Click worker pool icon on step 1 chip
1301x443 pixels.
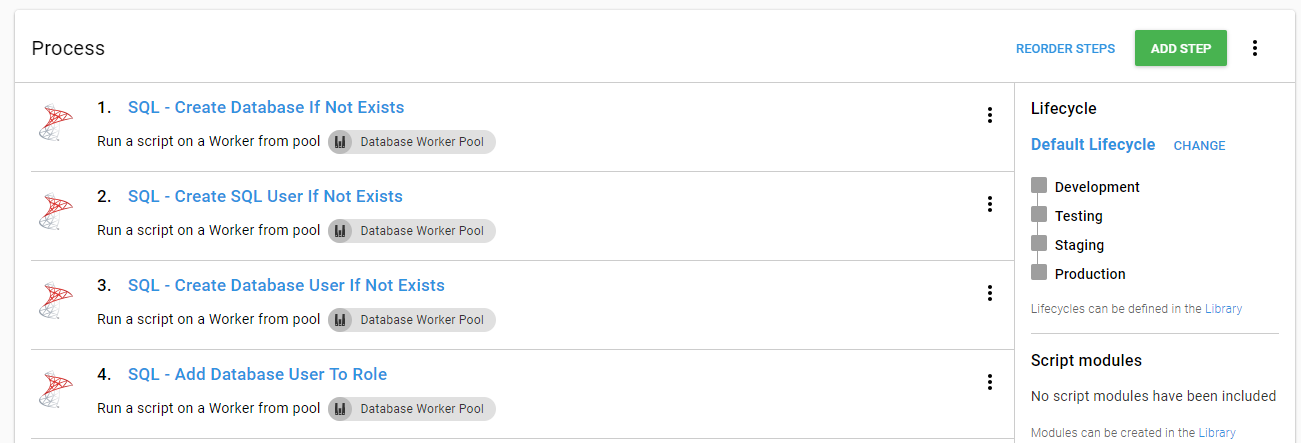coord(340,142)
